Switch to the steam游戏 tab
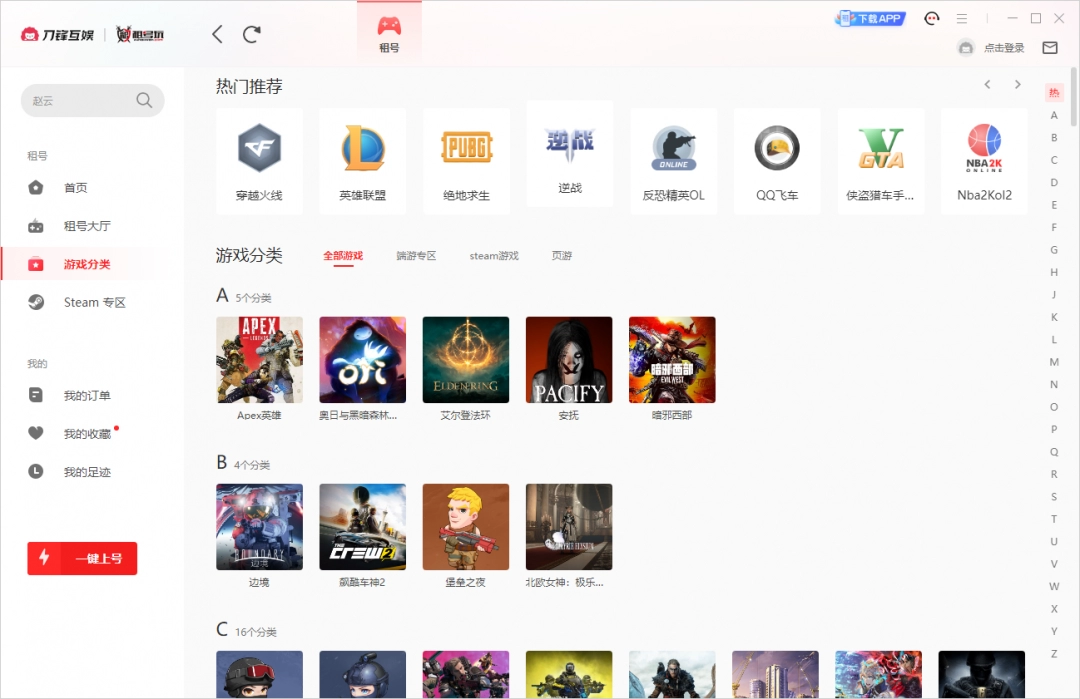1080x699 pixels. coord(494,256)
